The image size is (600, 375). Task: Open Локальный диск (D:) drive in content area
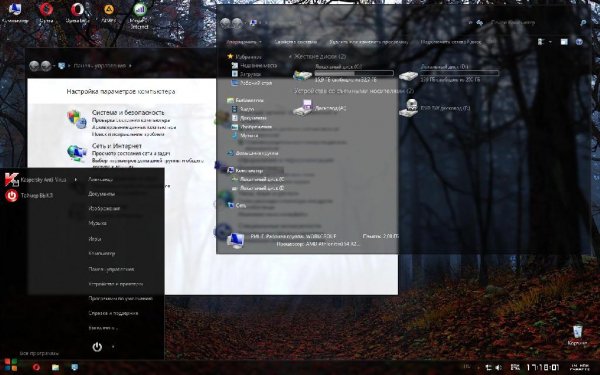click(449, 73)
